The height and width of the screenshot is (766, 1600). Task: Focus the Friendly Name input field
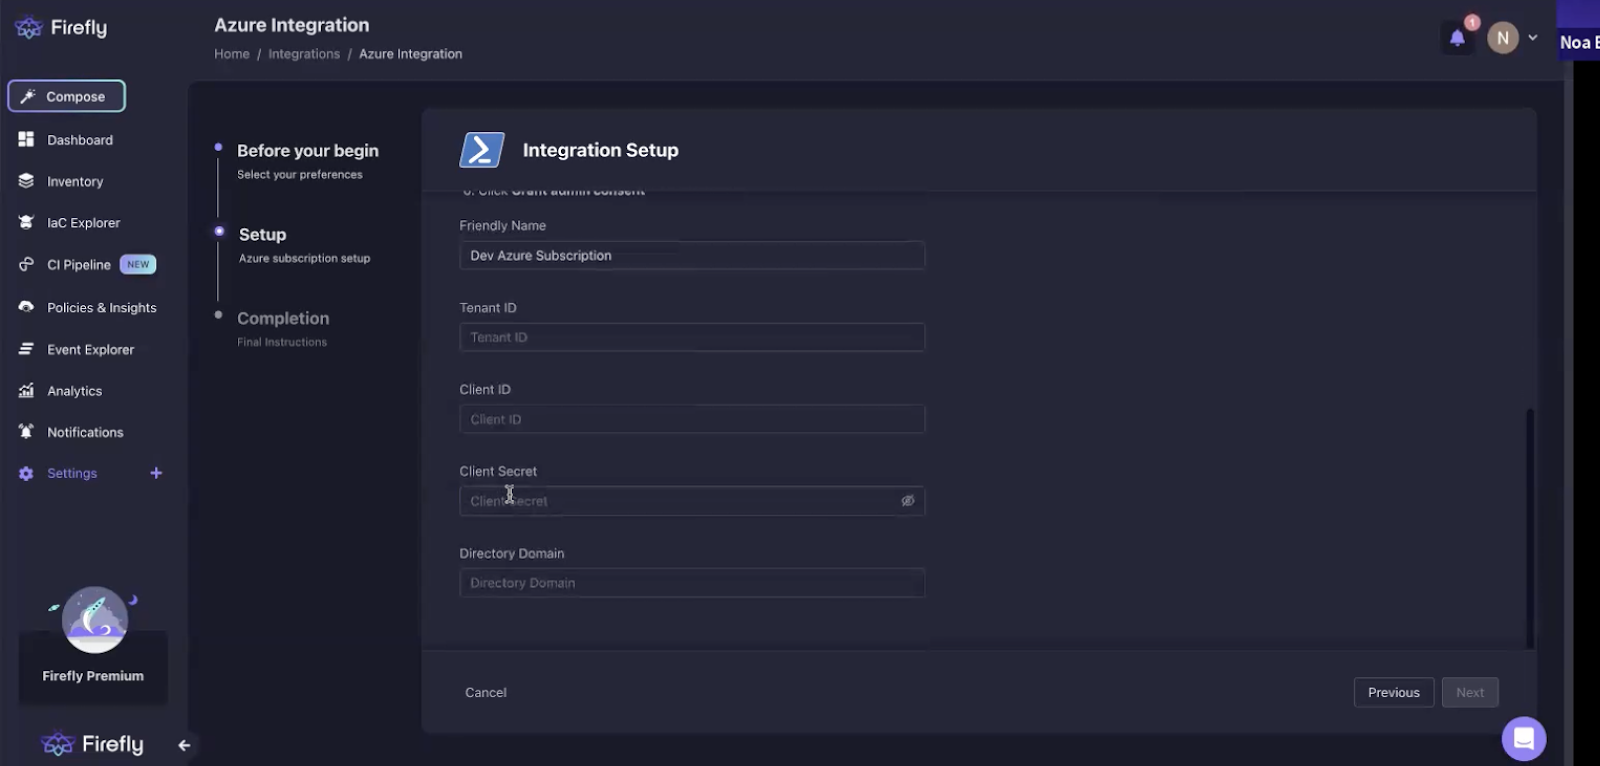tap(692, 255)
